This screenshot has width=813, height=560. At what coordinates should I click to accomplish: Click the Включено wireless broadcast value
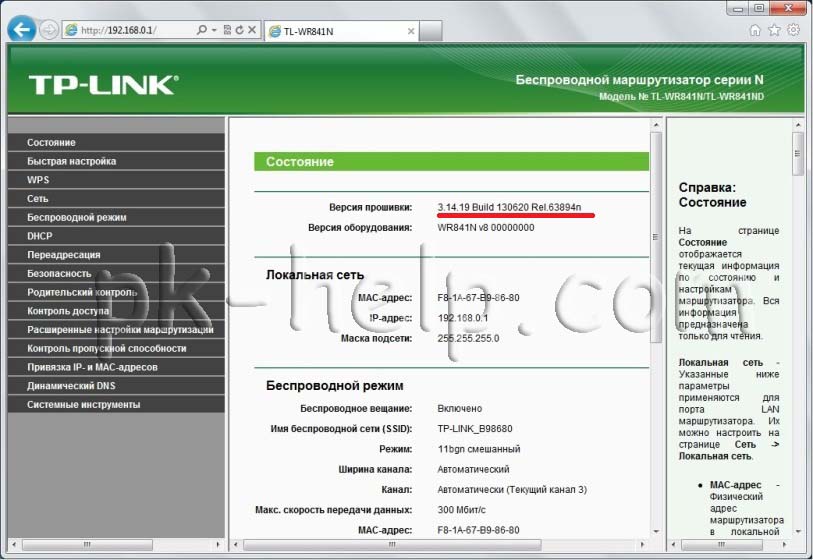(459, 408)
